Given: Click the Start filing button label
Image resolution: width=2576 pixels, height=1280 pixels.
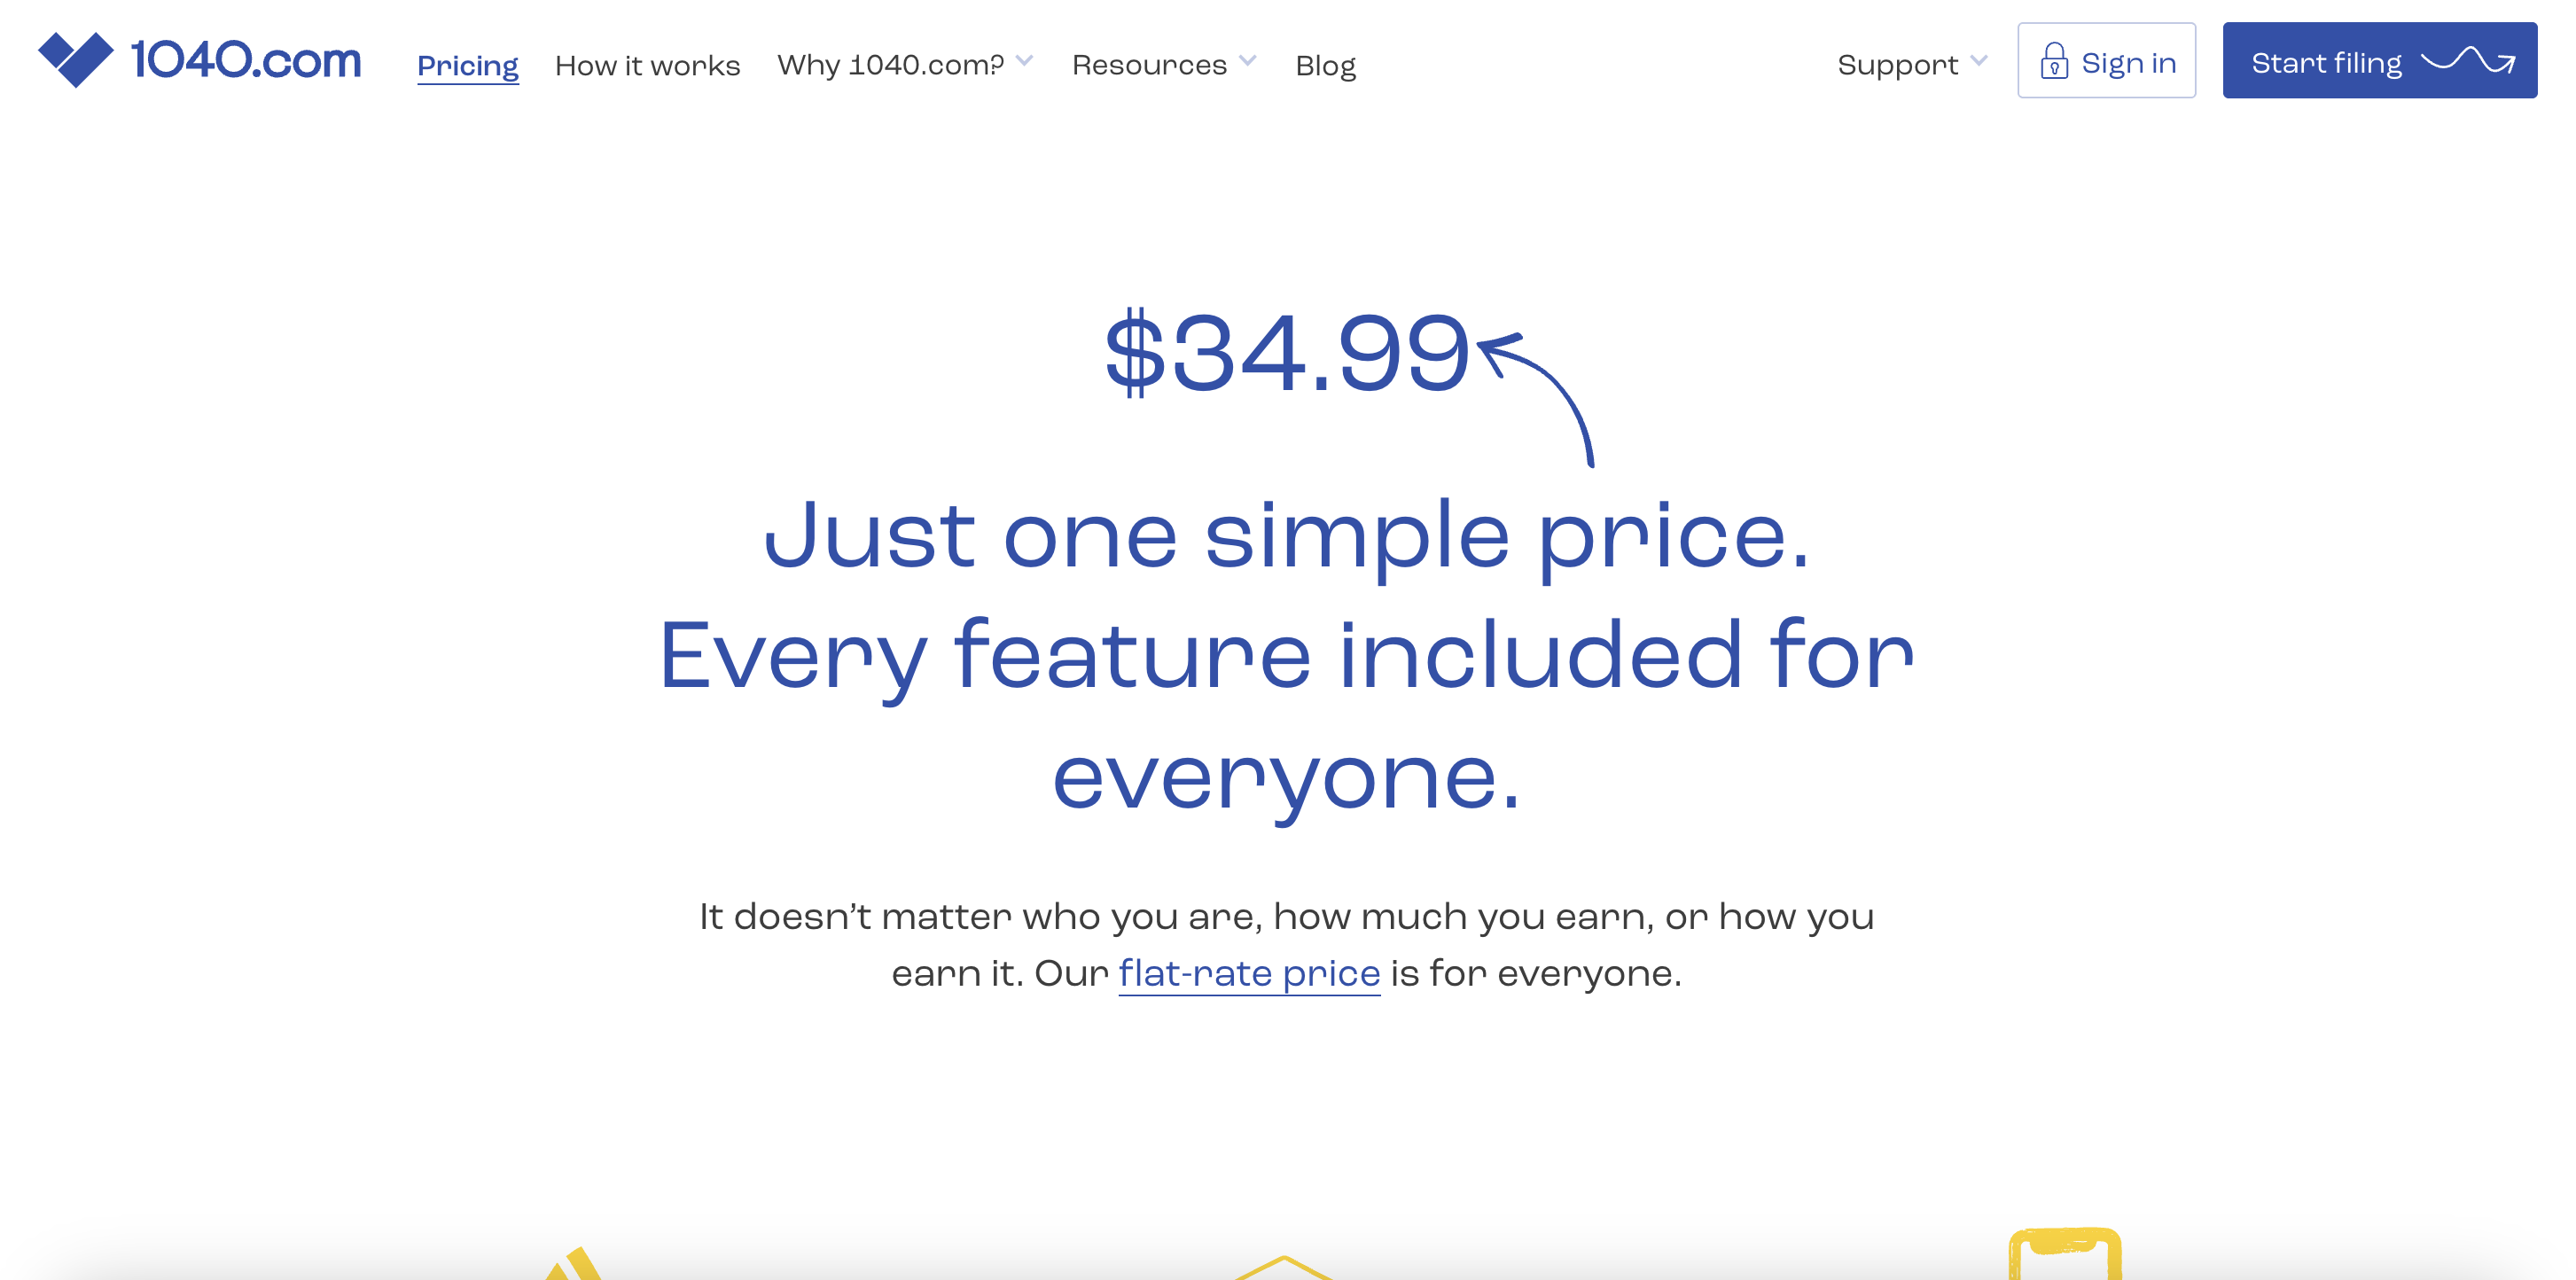Looking at the screenshot, I should (2326, 63).
